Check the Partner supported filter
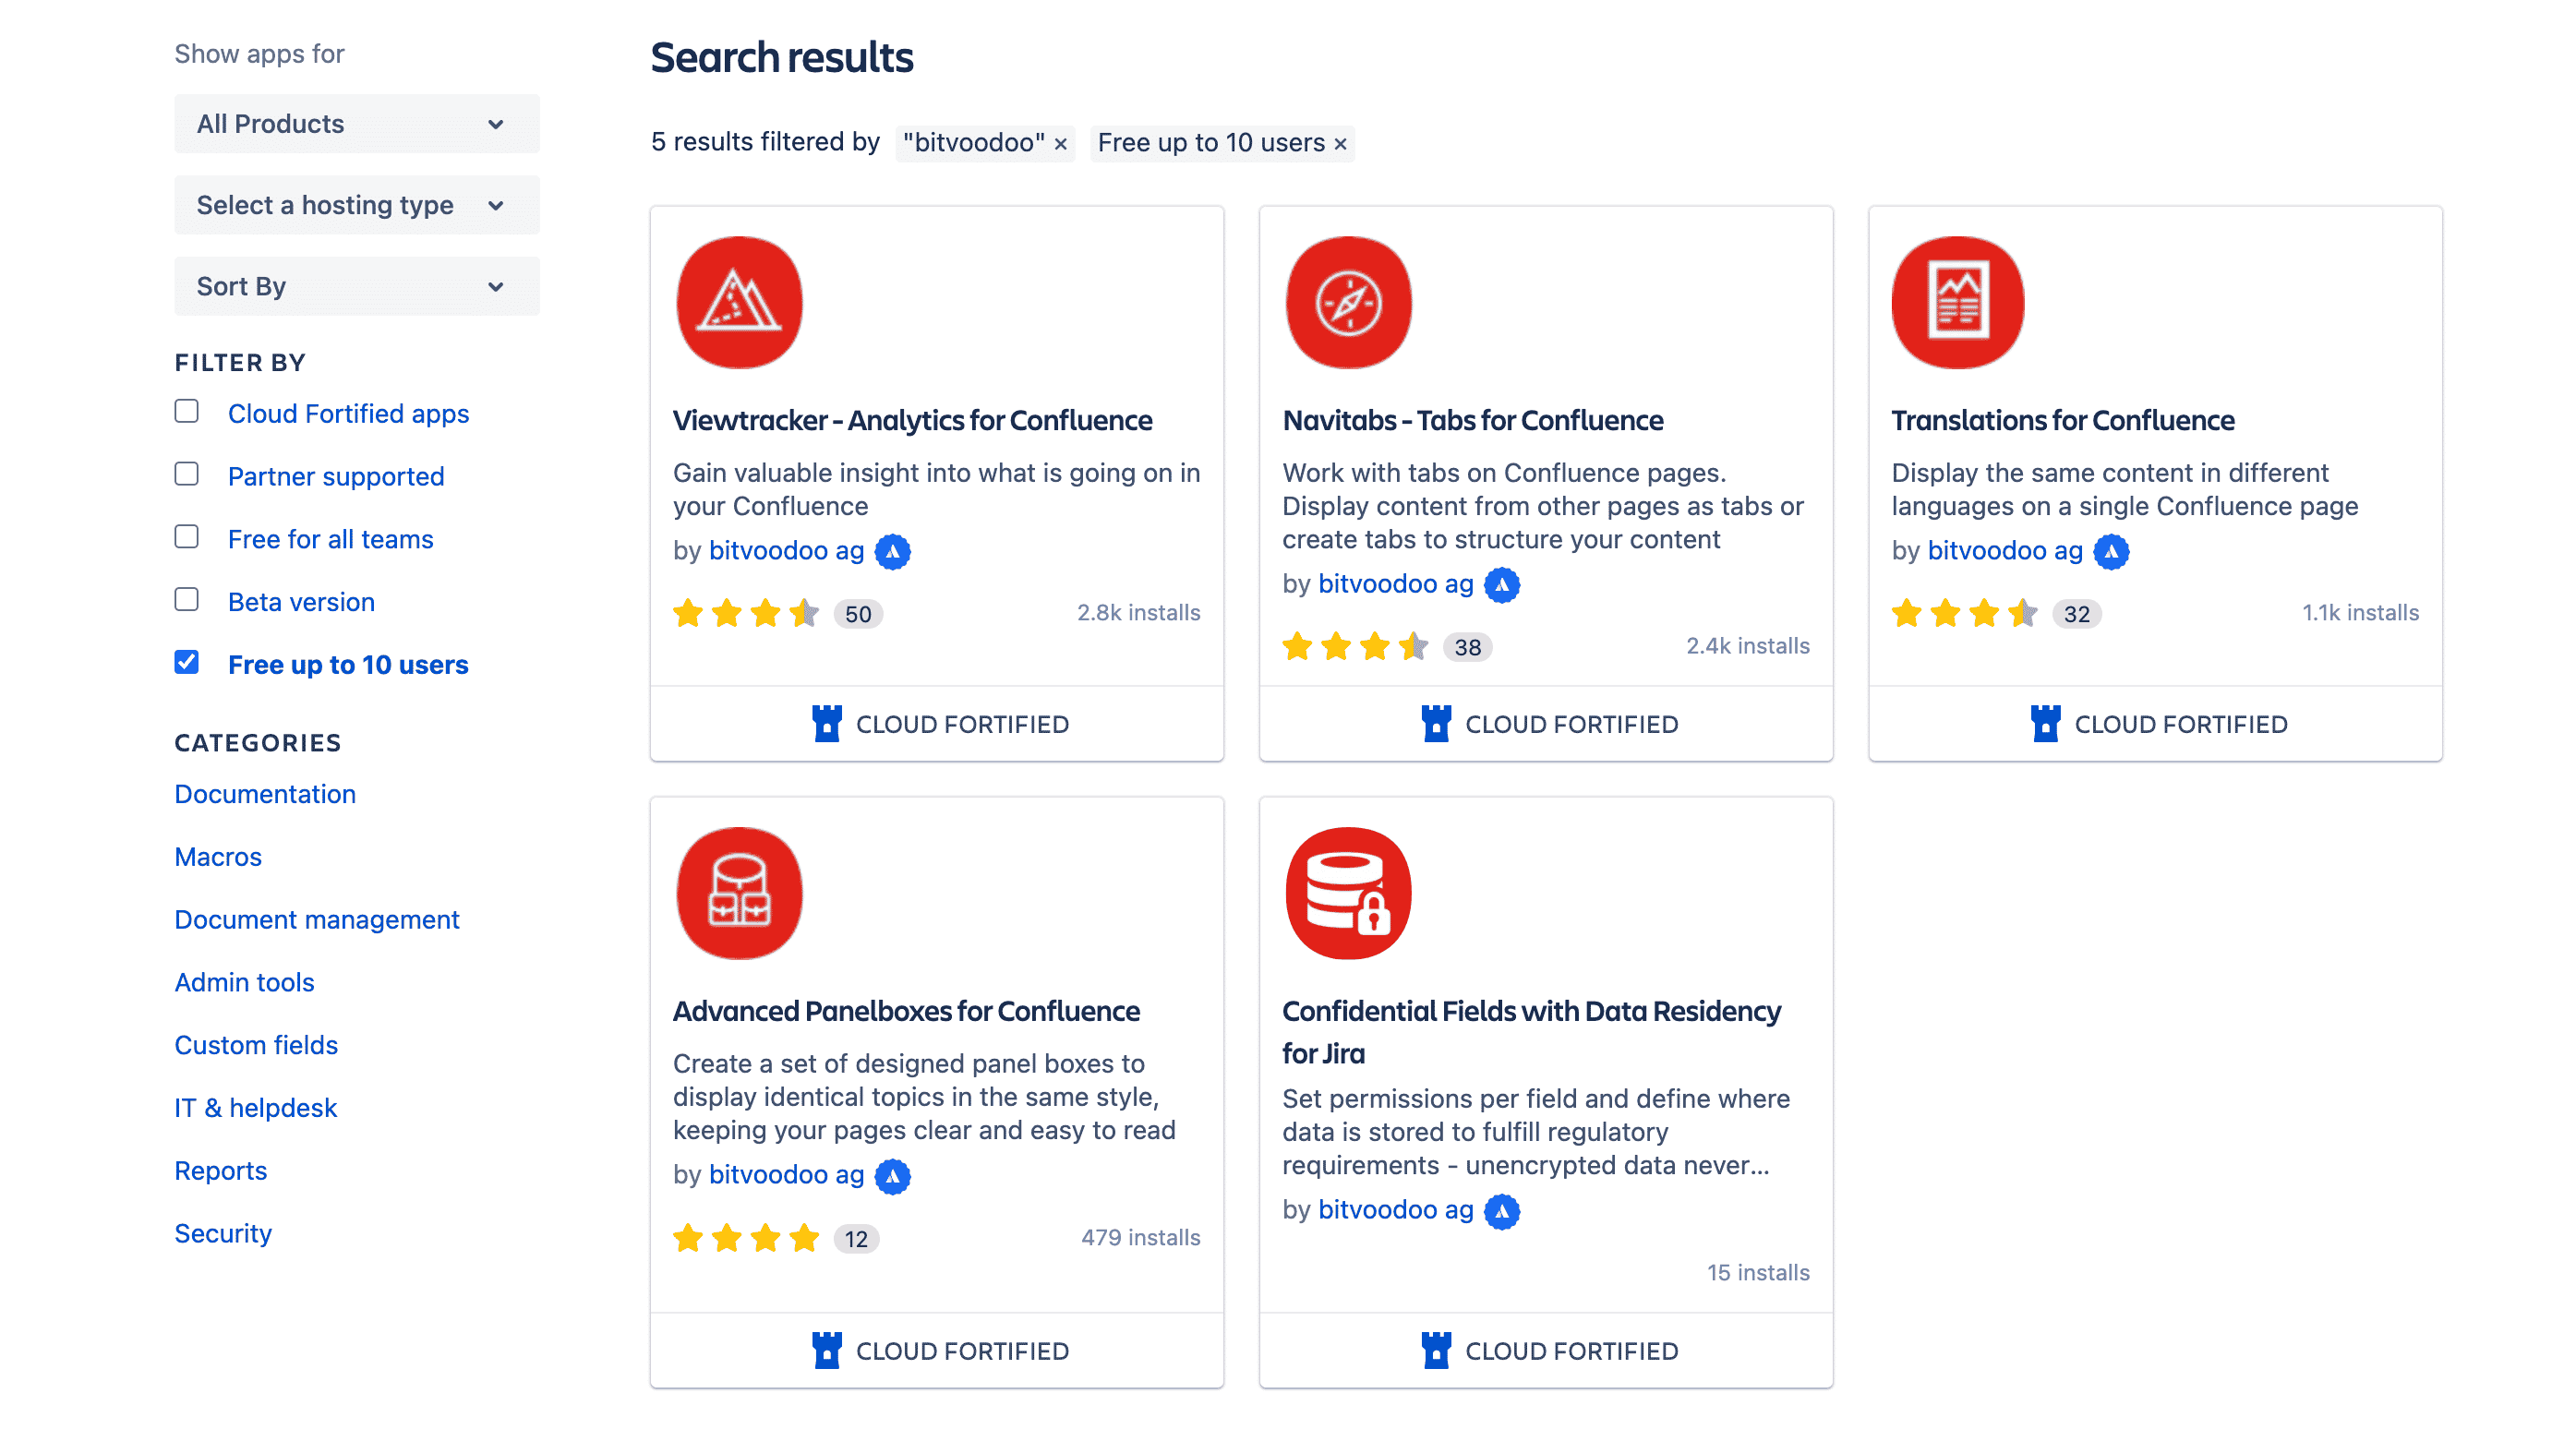This screenshot has width=2576, height=1453. [x=186, y=474]
